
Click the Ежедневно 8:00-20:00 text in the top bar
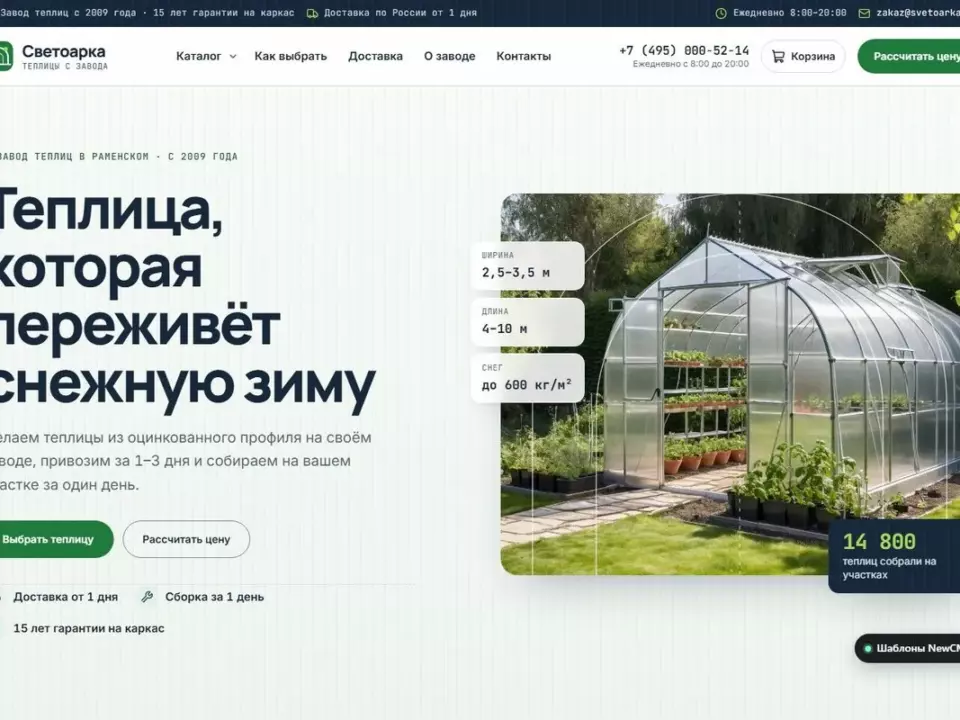pyautogui.click(x=790, y=13)
